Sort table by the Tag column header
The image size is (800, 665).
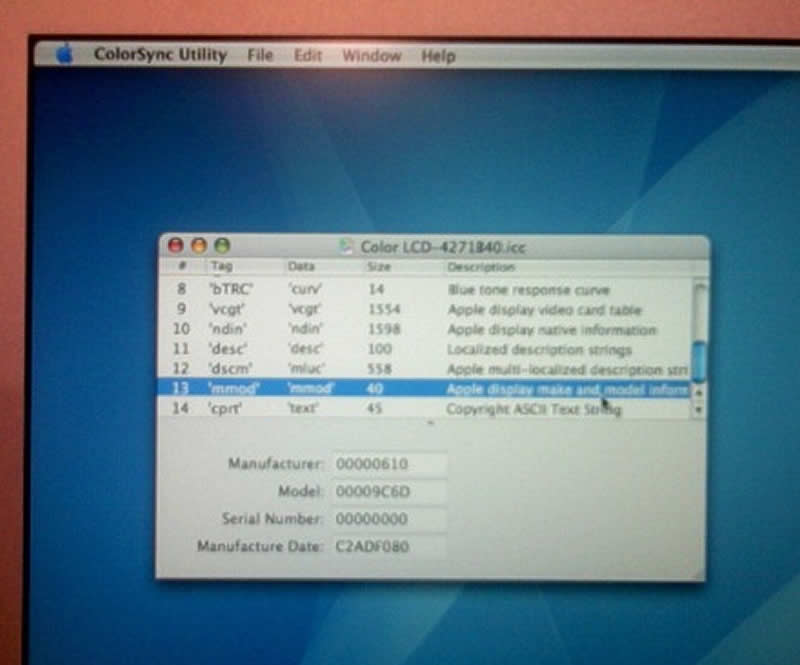tap(245, 266)
